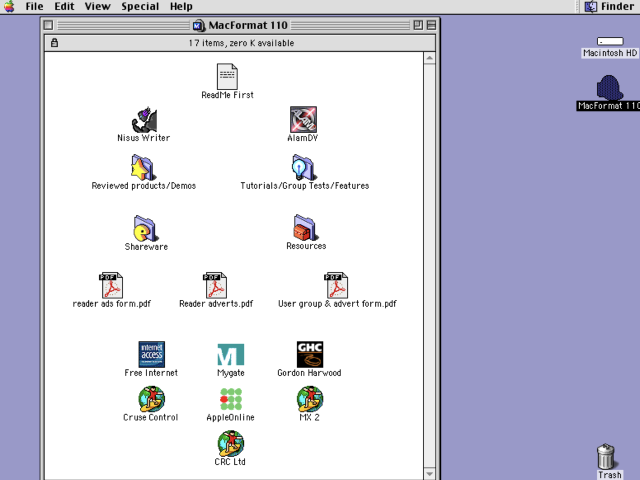This screenshot has width=640, height=480.
Task: Select the Resources folder icon
Action: pos(305,227)
